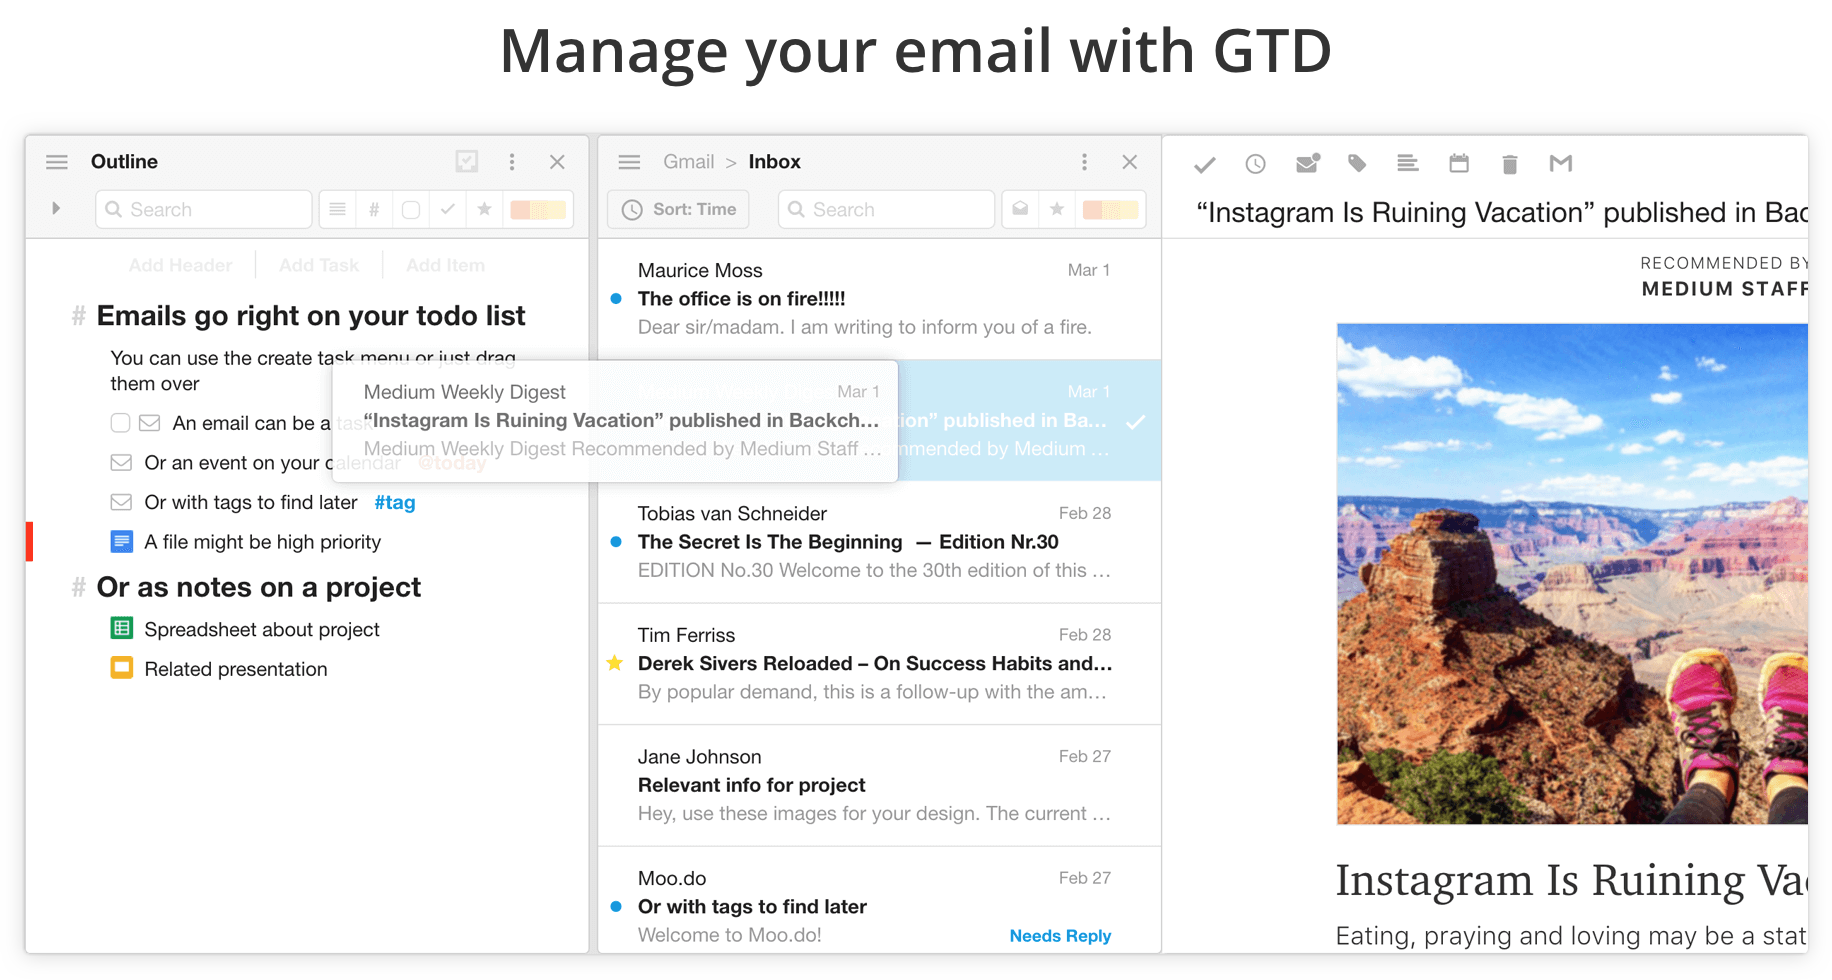Mark email unread with envelope icon
This screenshot has width=1832, height=980.
1308,163
